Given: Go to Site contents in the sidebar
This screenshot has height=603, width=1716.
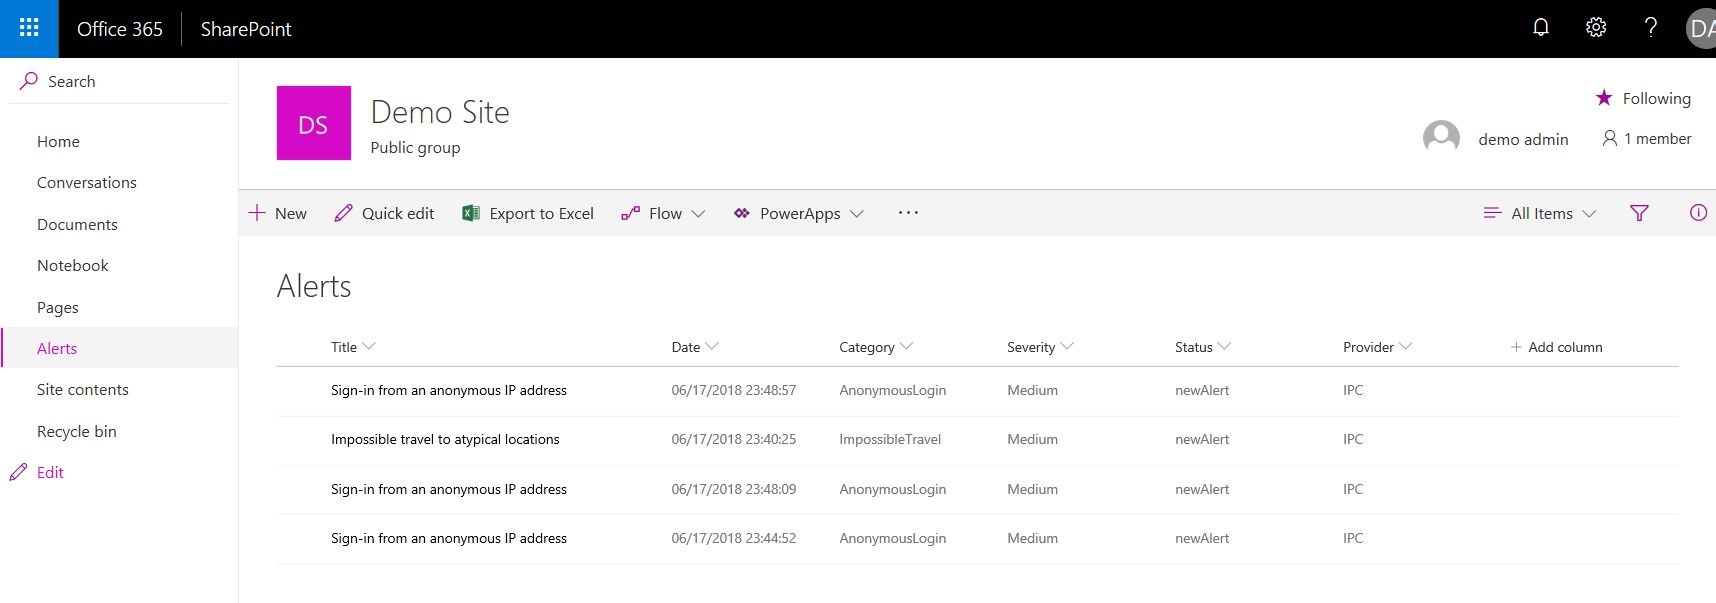Looking at the screenshot, I should [x=83, y=390].
